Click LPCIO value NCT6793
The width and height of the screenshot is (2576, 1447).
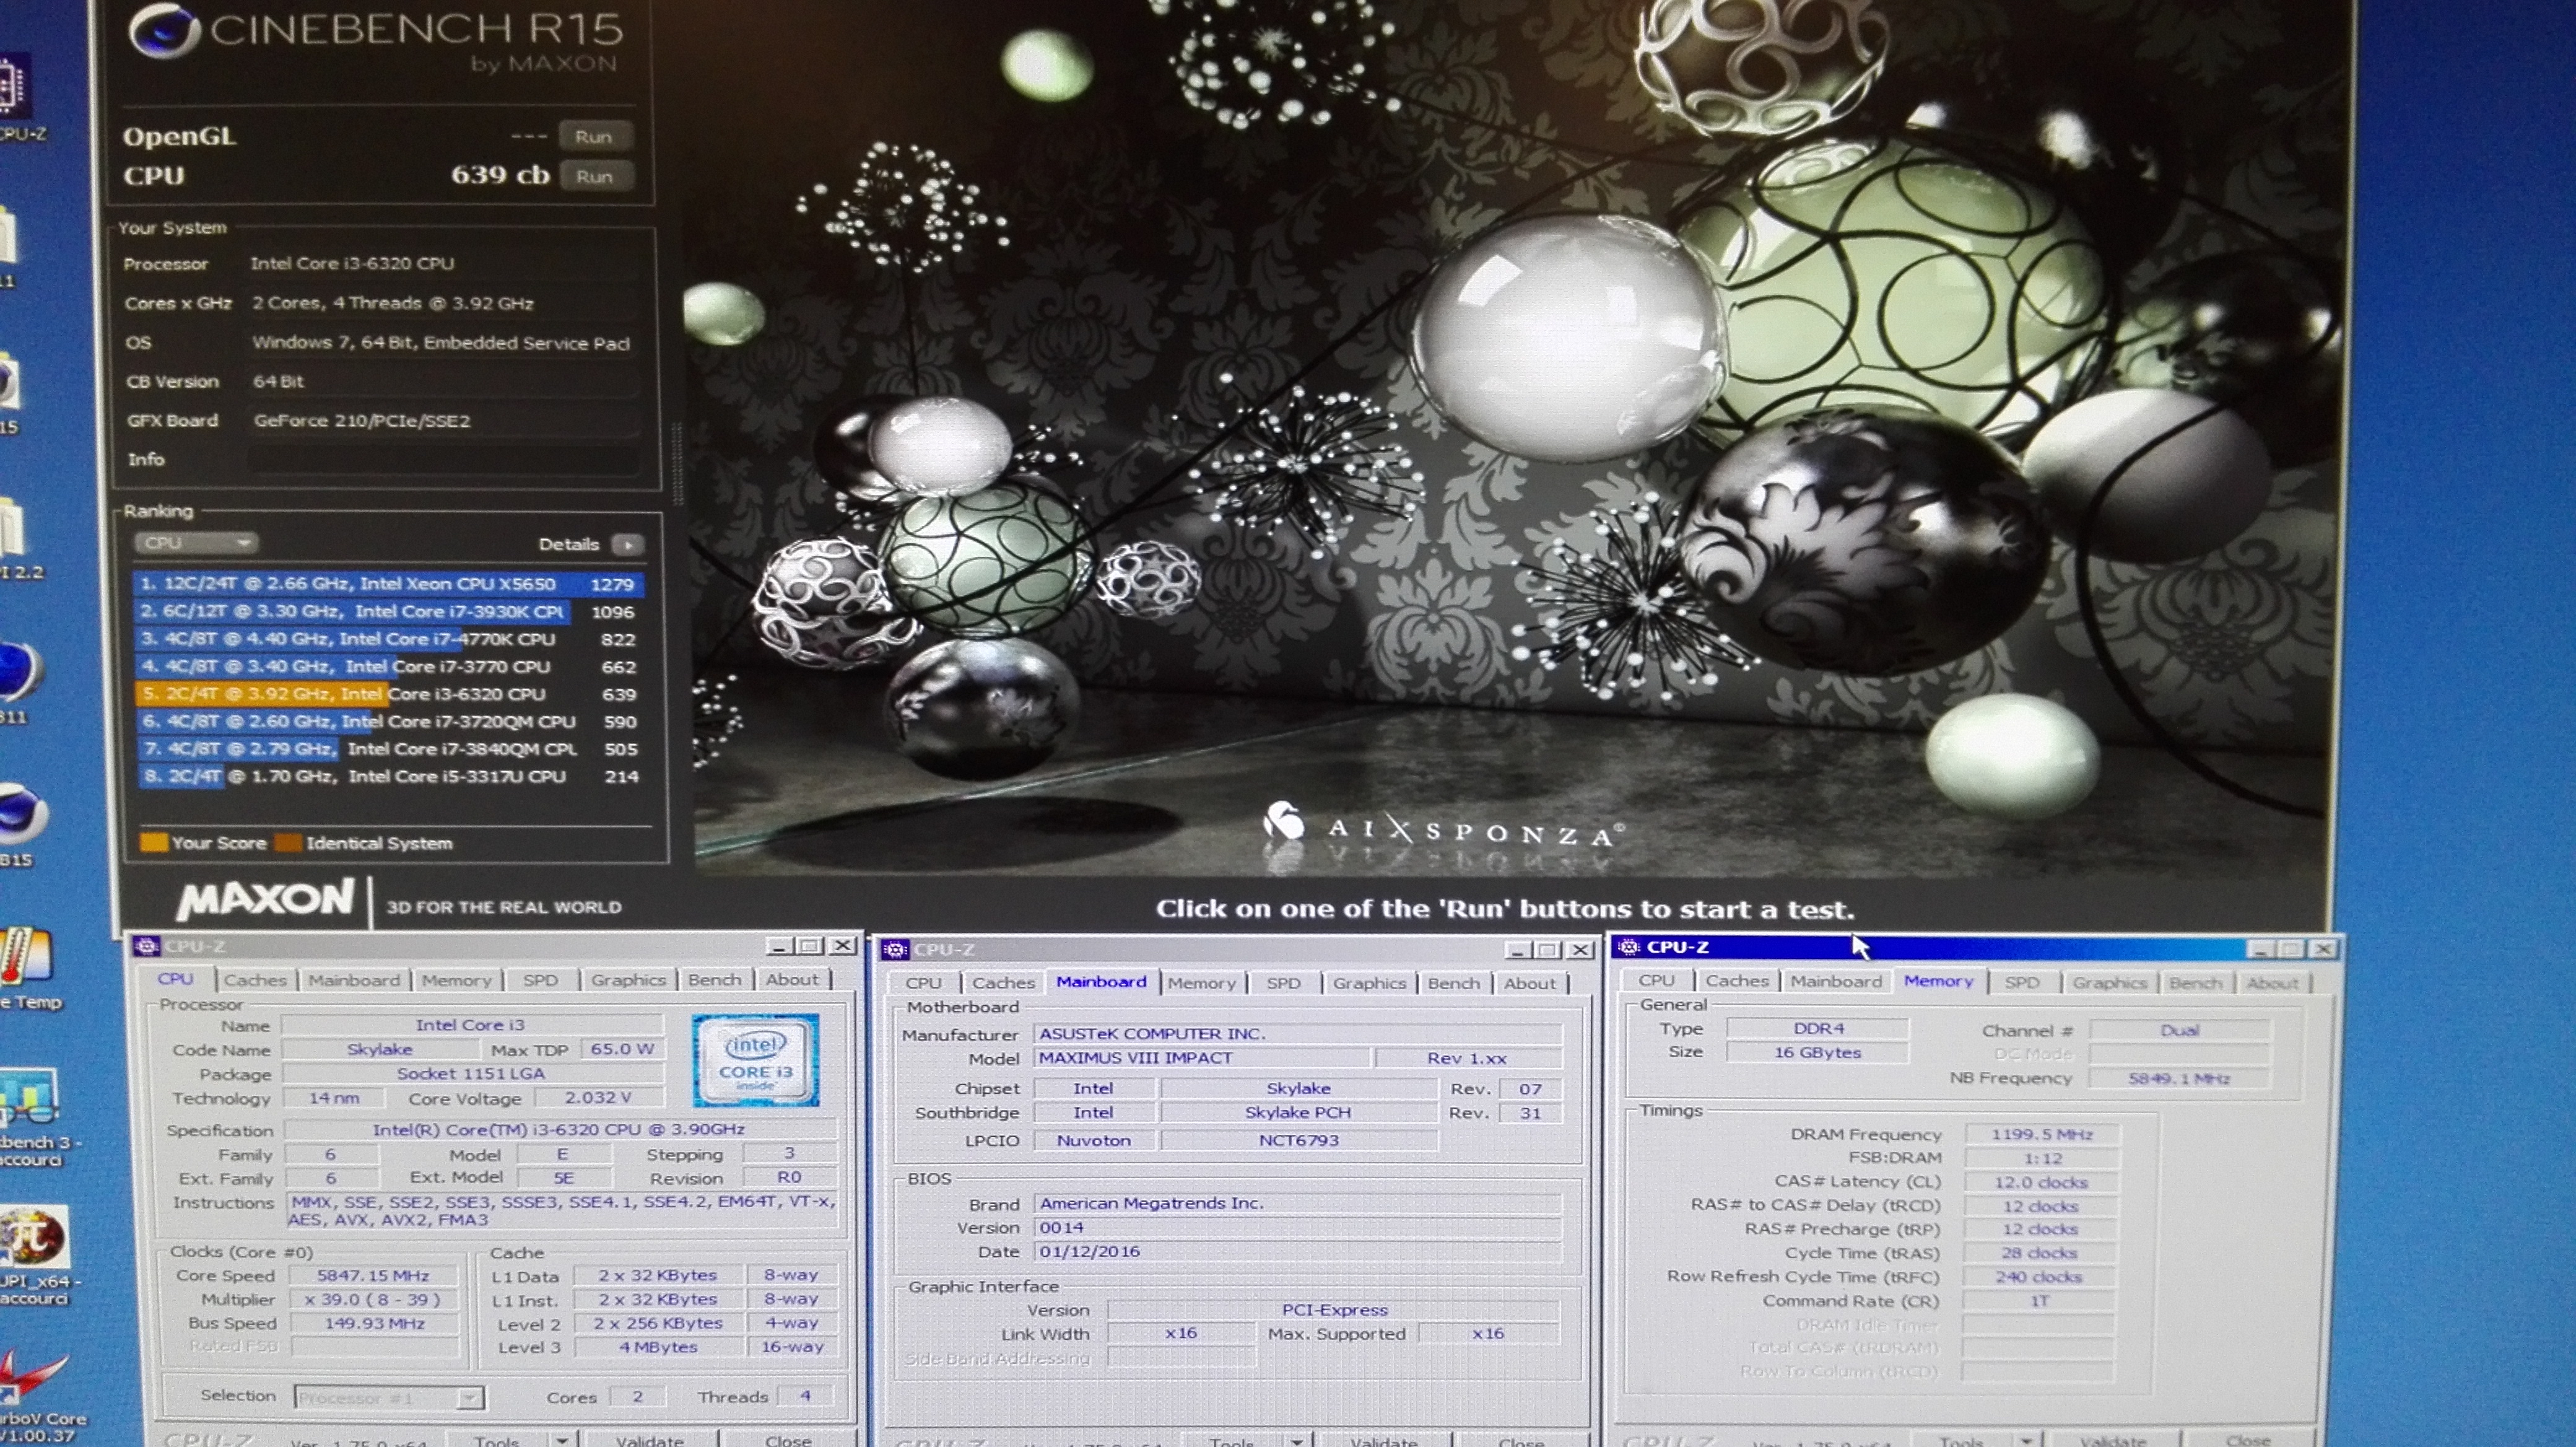pos(1298,1140)
